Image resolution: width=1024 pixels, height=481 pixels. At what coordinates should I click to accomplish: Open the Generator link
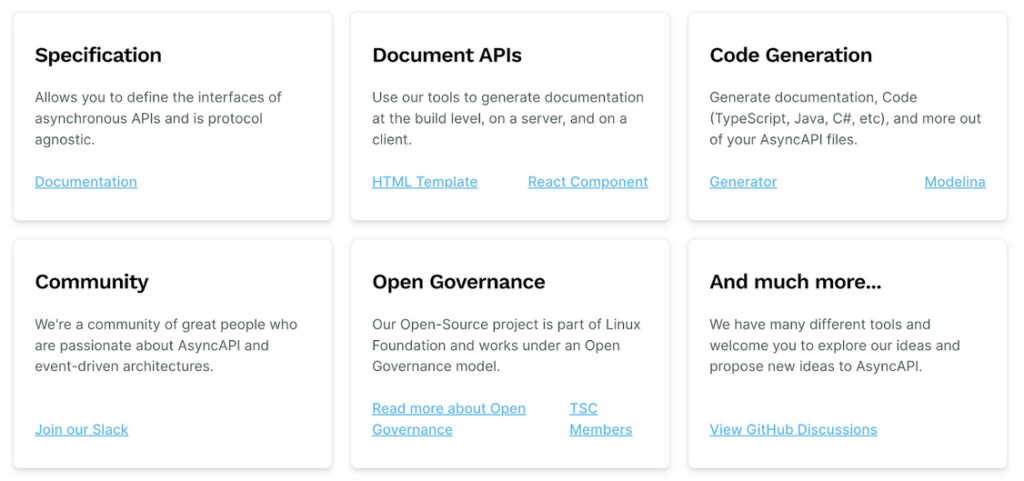743,181
